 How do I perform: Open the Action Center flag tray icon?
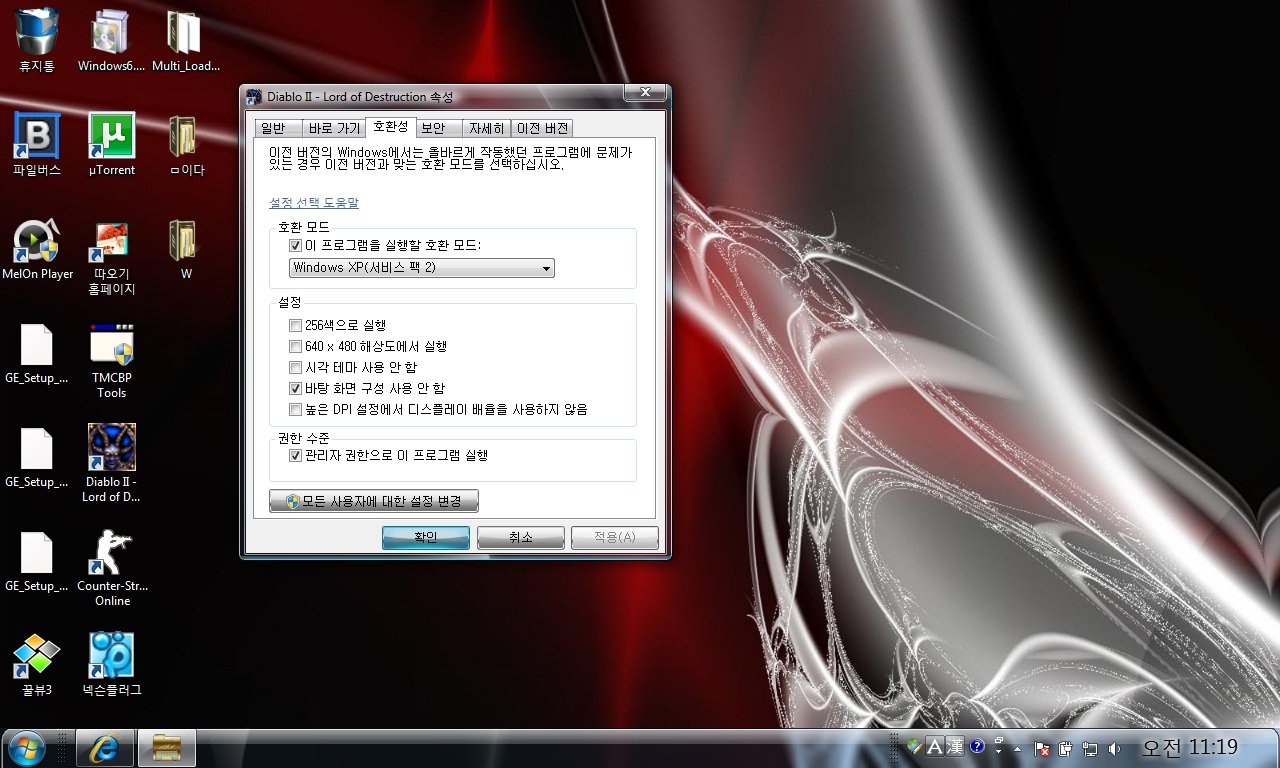[1041, 748]
